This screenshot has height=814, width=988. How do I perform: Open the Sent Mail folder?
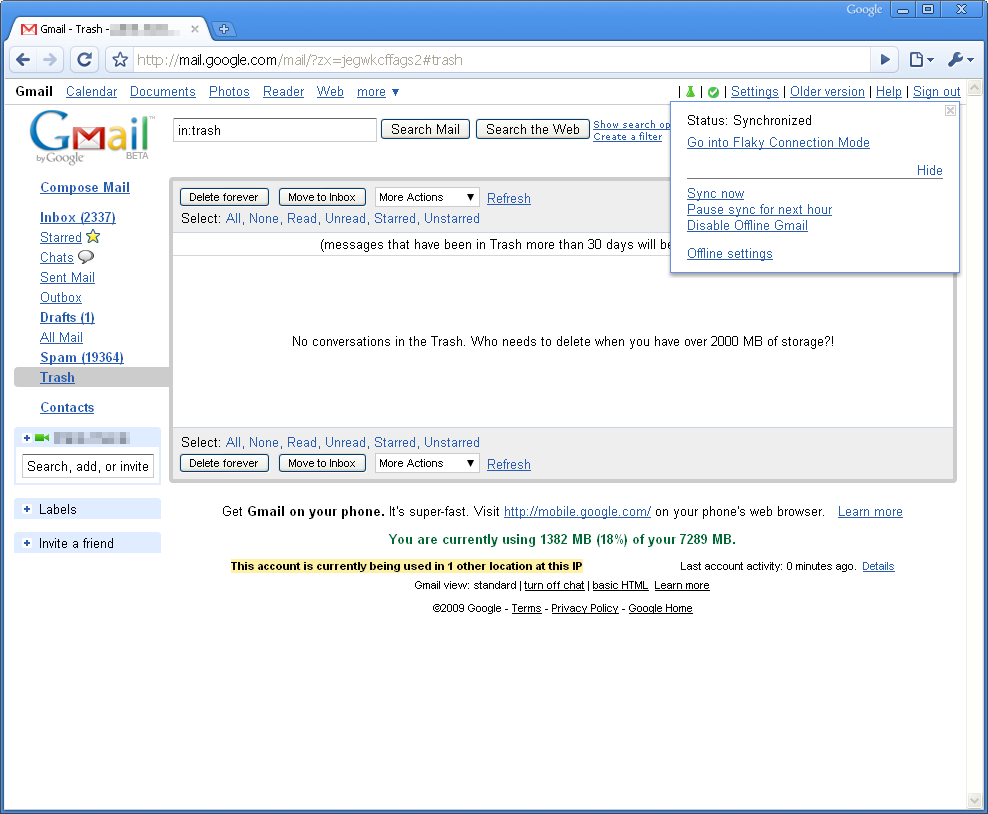click(x=67, y=277)
